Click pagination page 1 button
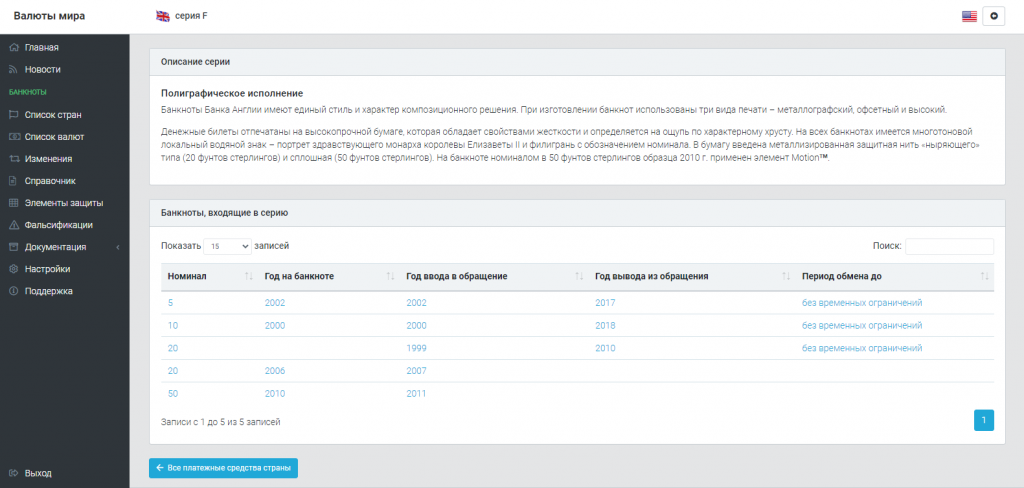Image resolution: width=1024 pixels, height=488 pixels. (x=984, y=421)
